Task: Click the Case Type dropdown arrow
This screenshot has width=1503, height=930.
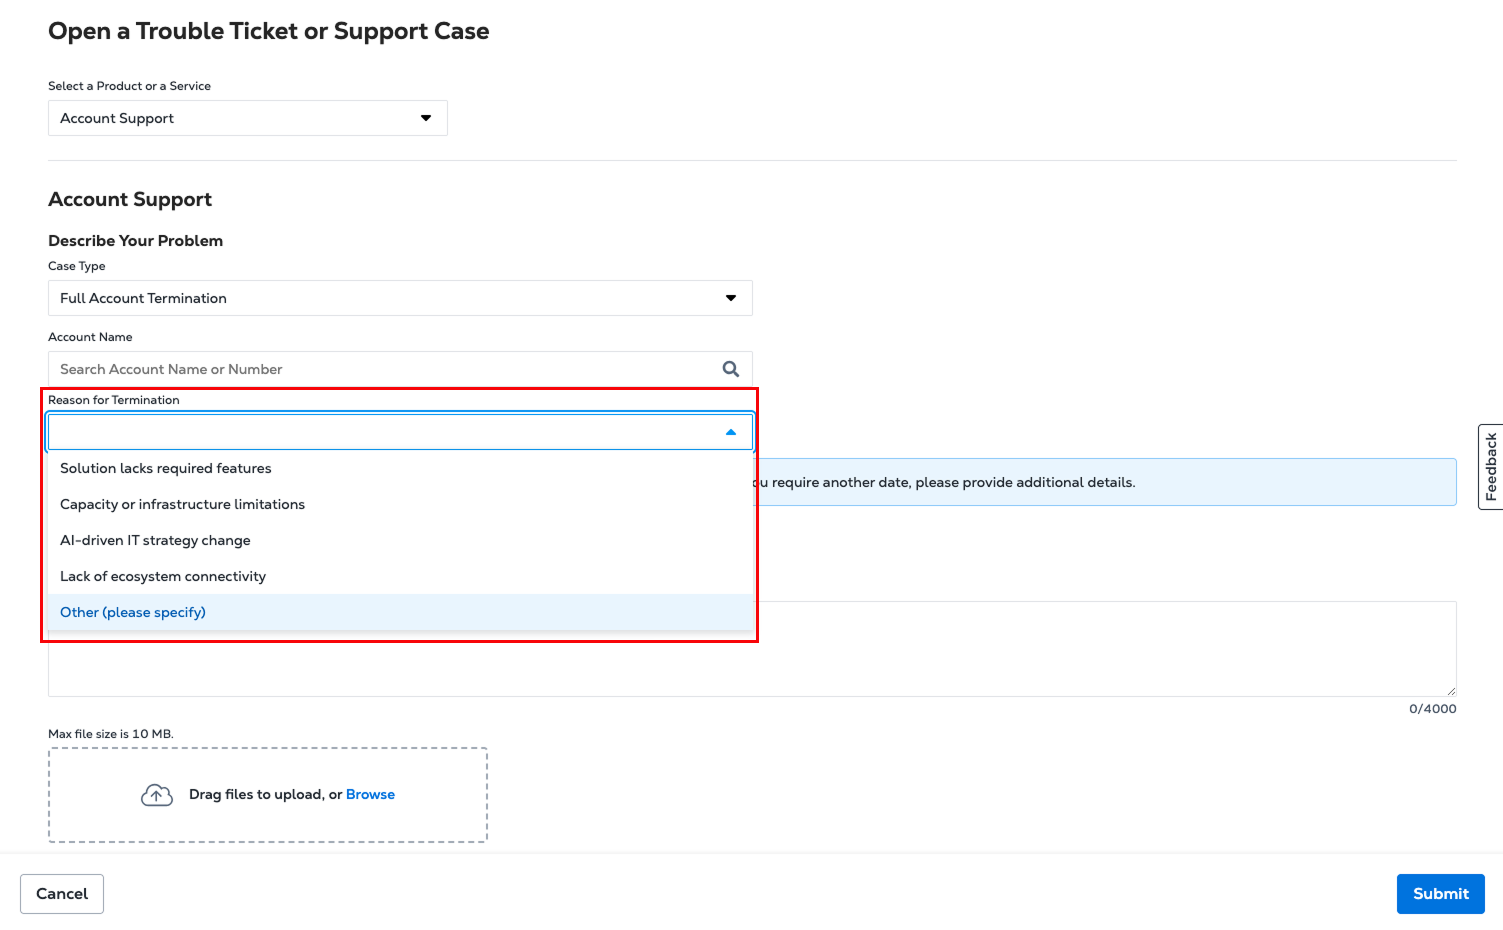Action: (731, 298)
